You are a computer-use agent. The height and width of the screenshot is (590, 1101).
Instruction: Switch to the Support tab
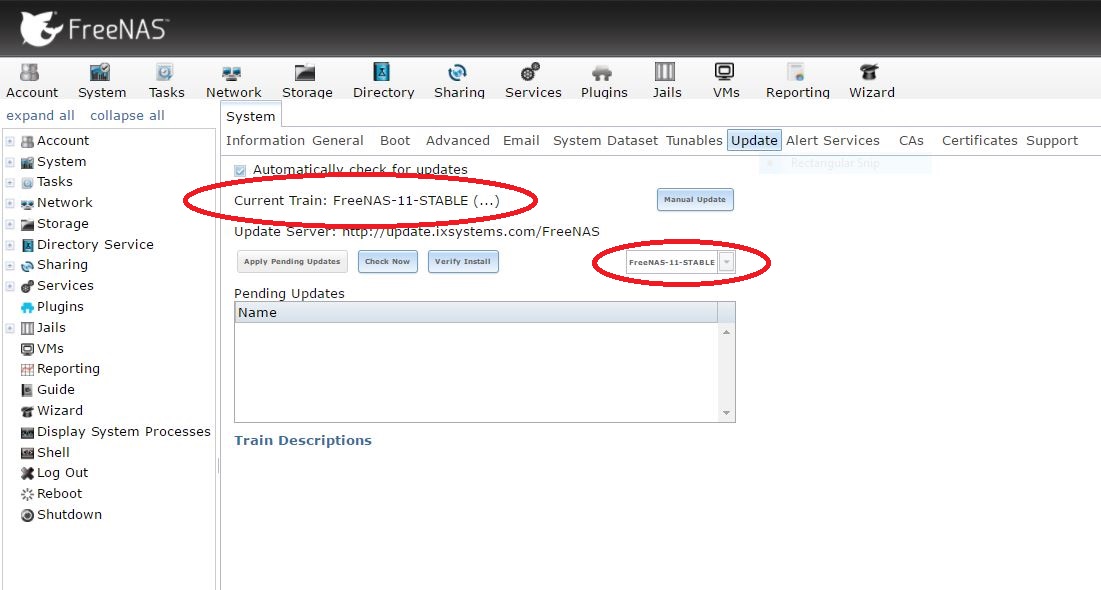tap(1052, 140)
